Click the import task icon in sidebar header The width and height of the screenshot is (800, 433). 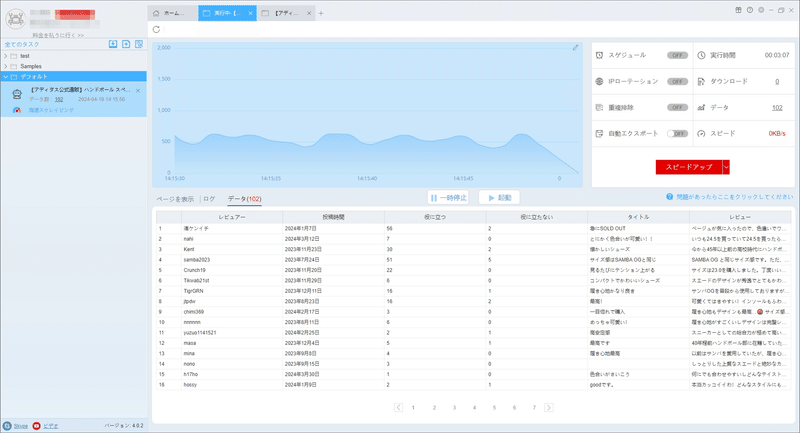[x=113, y=44]
